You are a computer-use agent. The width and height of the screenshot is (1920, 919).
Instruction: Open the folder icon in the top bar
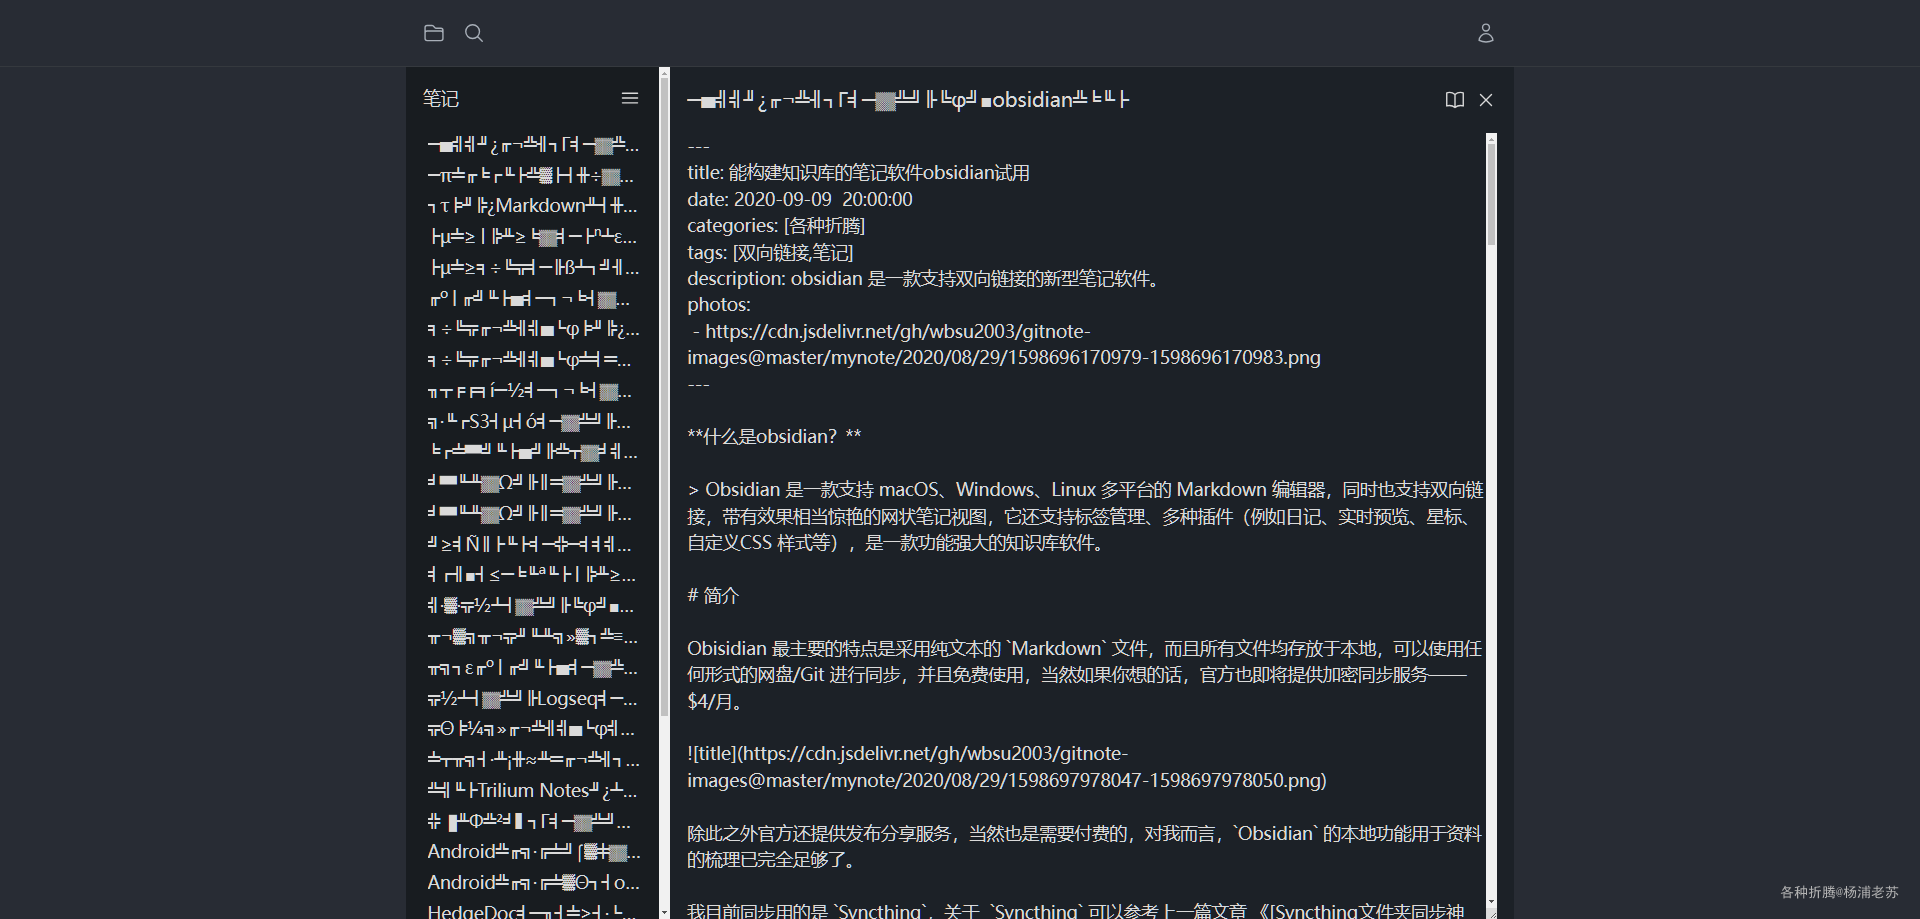pyautogui.click(x=434, y=33)
